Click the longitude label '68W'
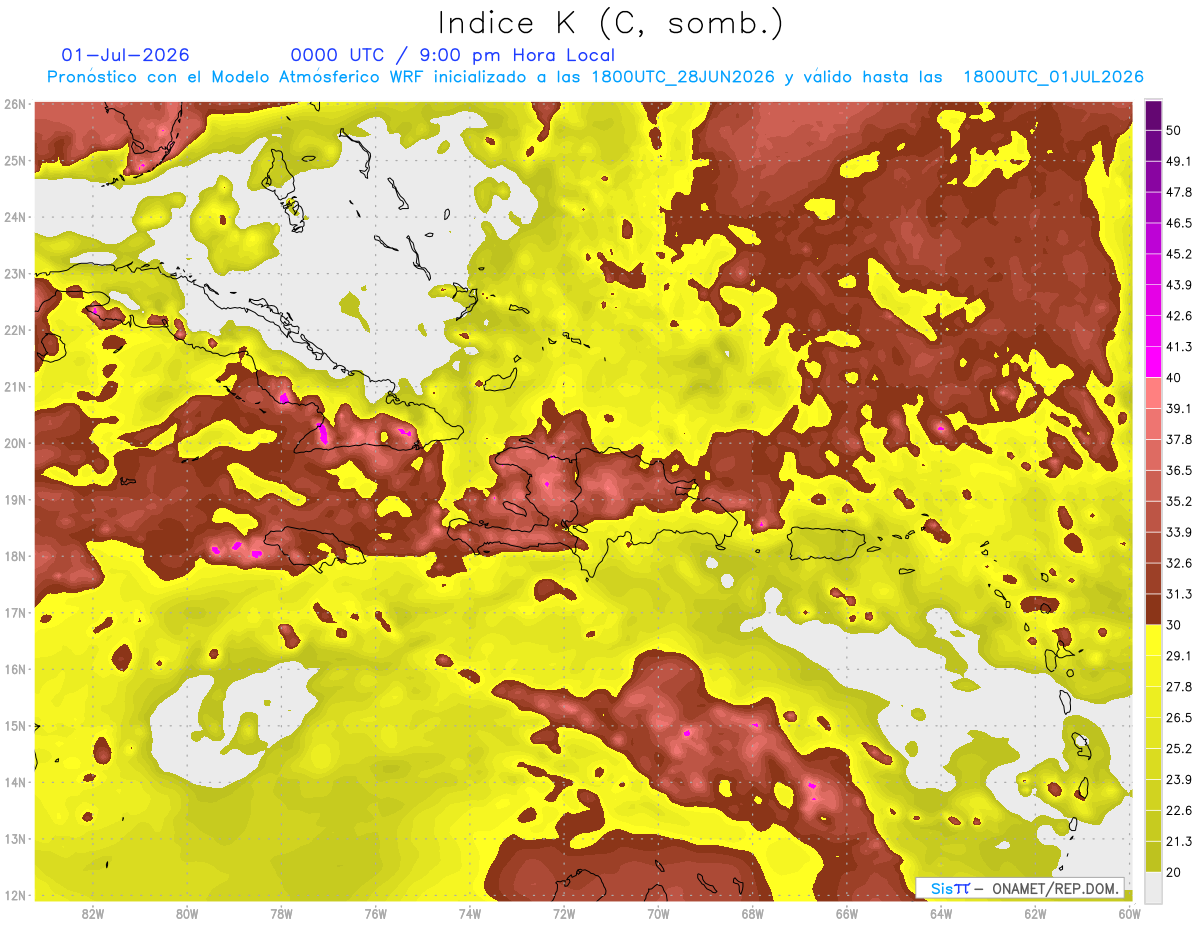 tap(753, 913)
